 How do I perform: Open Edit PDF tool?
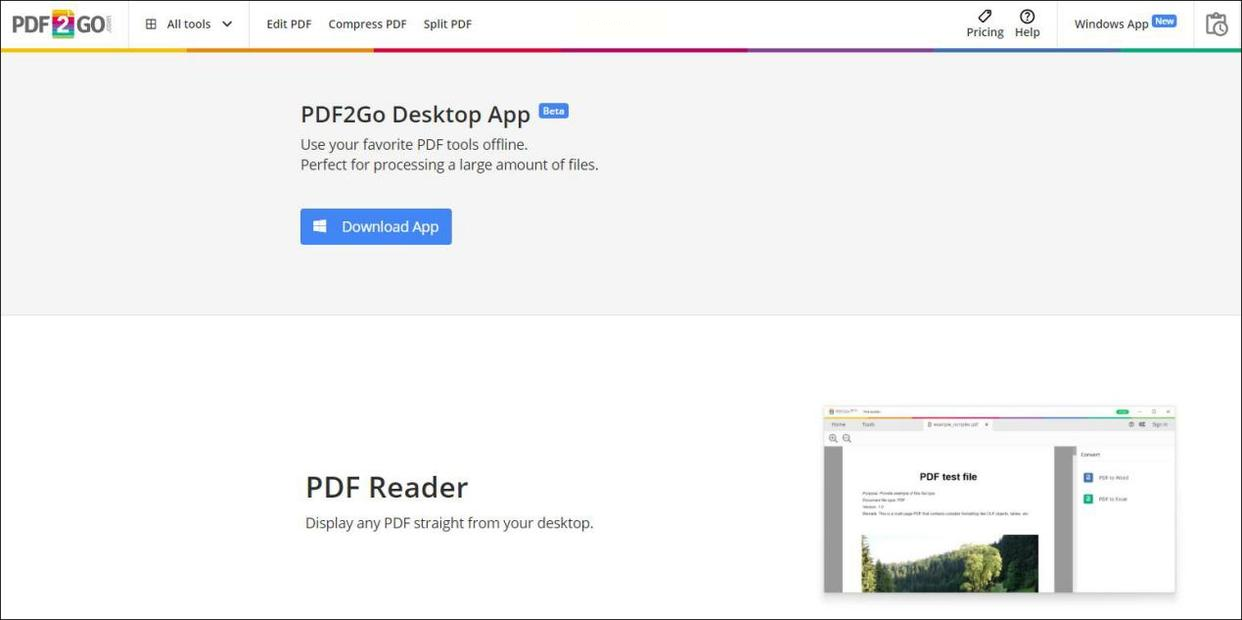point(289,24)
